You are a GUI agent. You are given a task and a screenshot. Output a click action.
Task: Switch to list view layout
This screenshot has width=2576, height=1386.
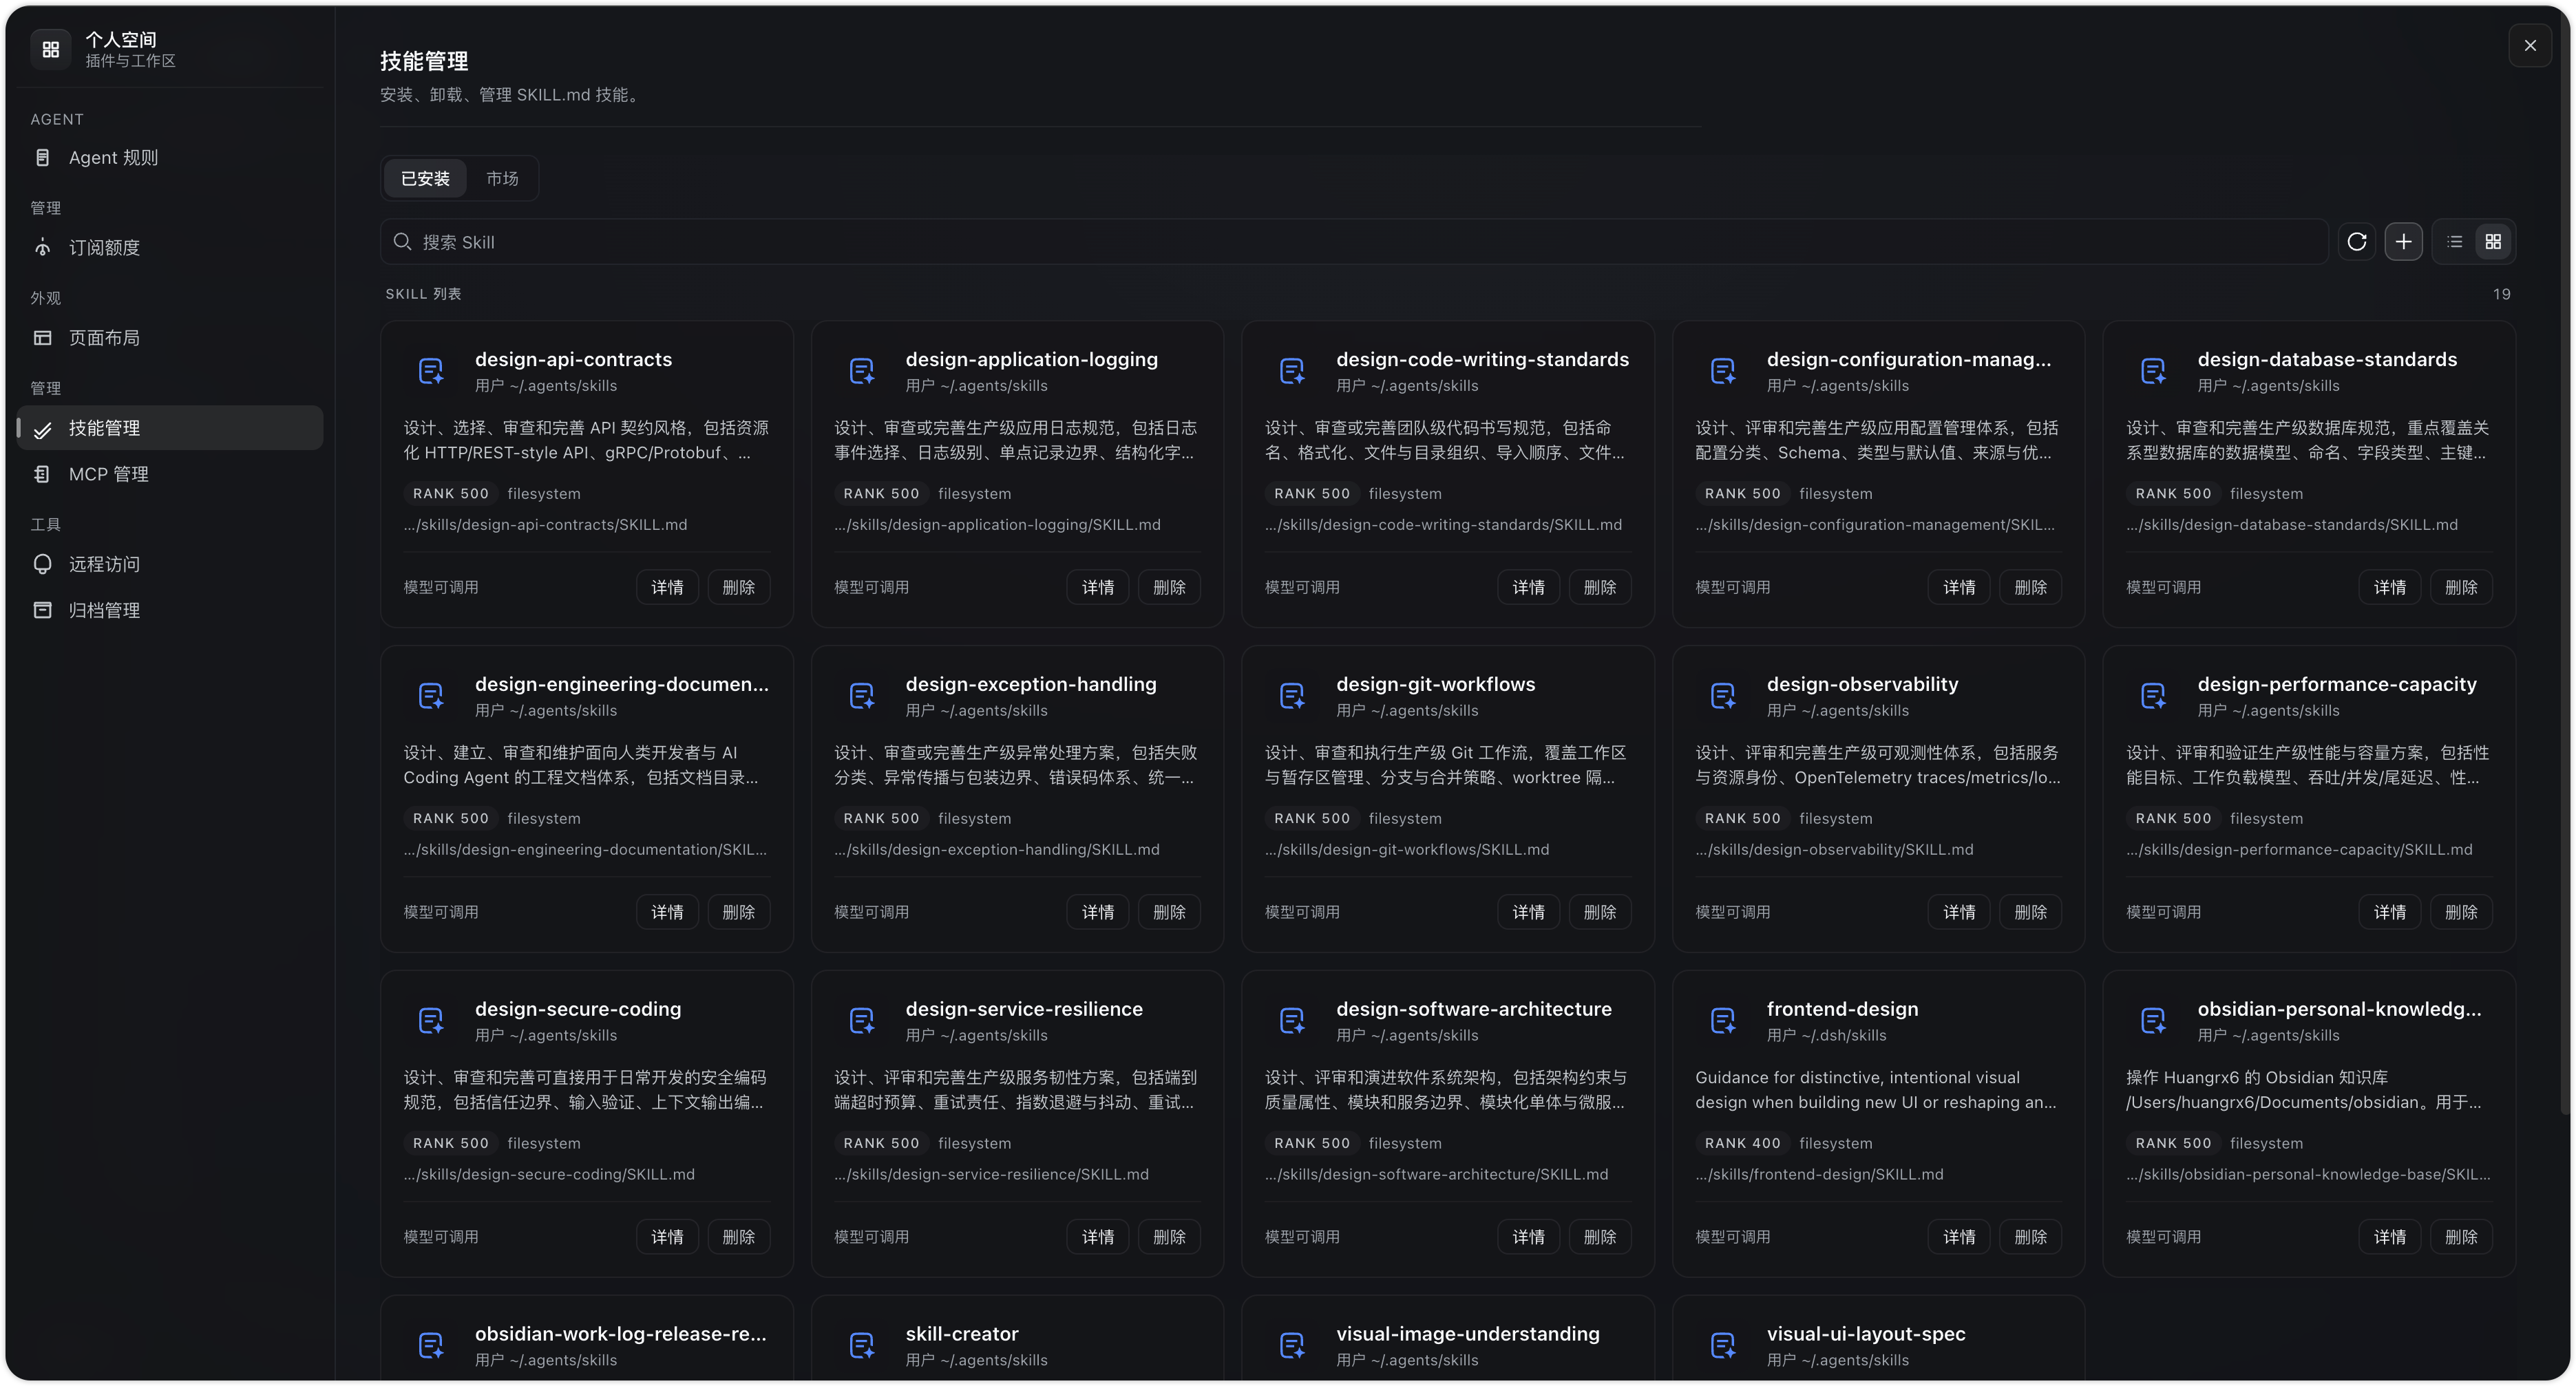[2454, 242]
